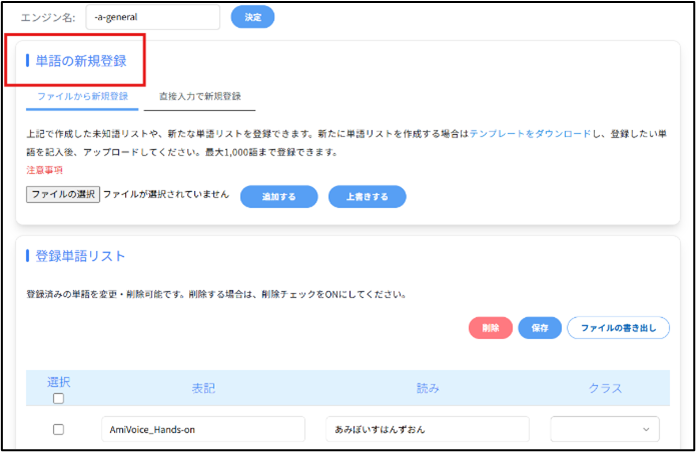Click the 保存 button
Viewport: 696px width, 452px height.
(540, 327)
